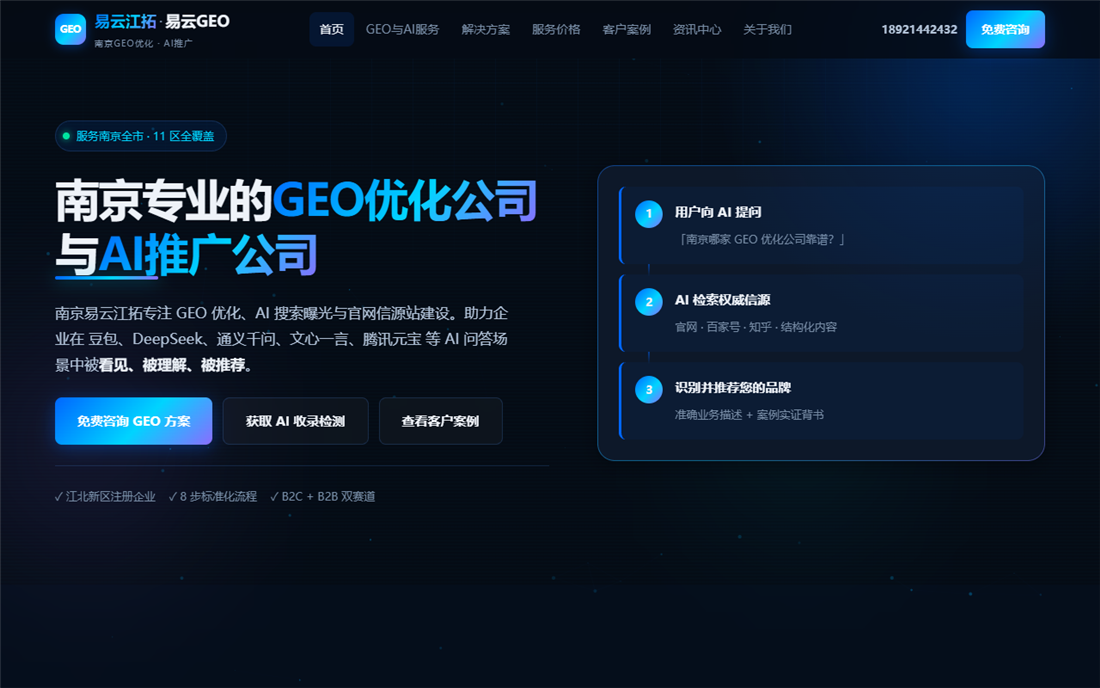Click the GEO logo icon
This screenshot has height=688, width=1100.
(70, 29)
